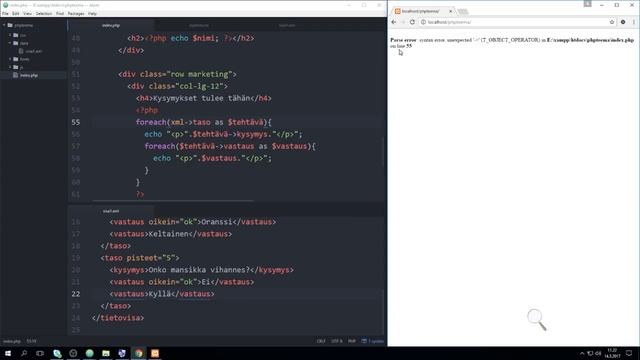This screenshot has height=360, width=640.
Task: Open the Selection menu in Atom
Action: [44, 13]
